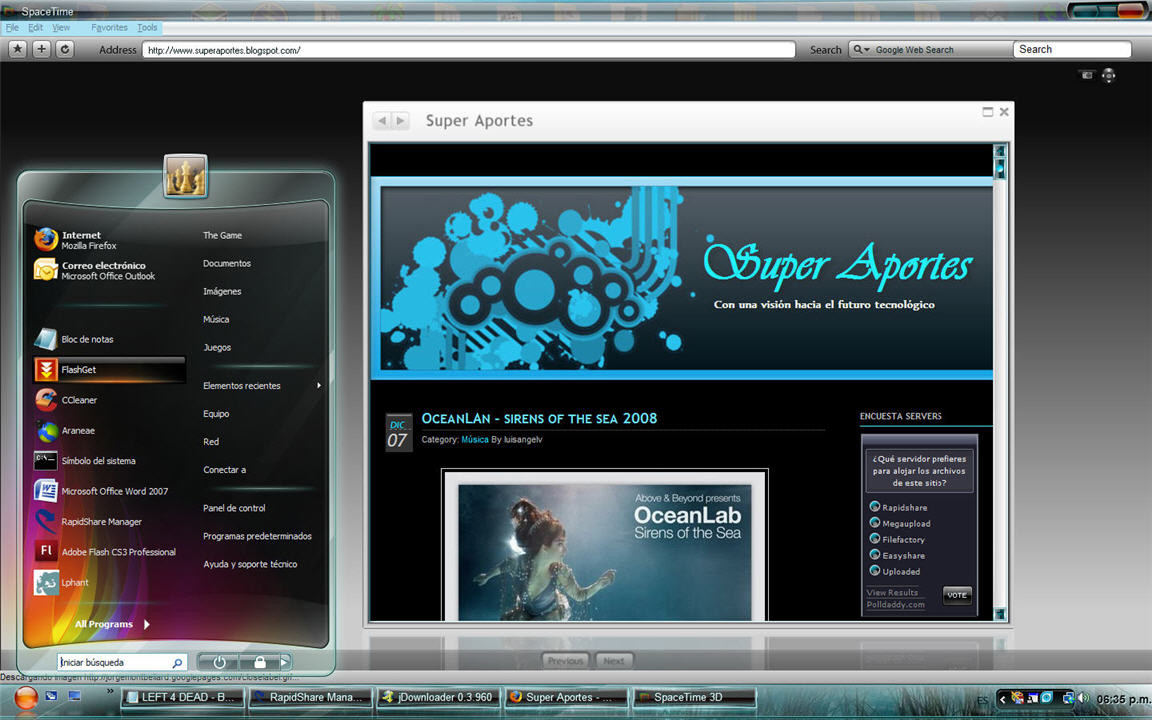Open the View menu

[x=61, y=28]
